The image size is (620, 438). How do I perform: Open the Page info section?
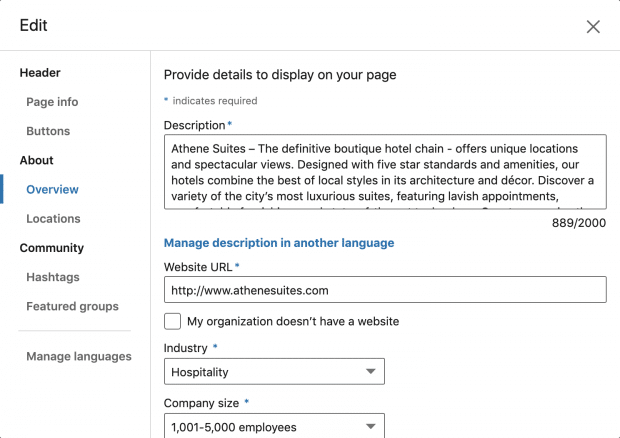52,102
